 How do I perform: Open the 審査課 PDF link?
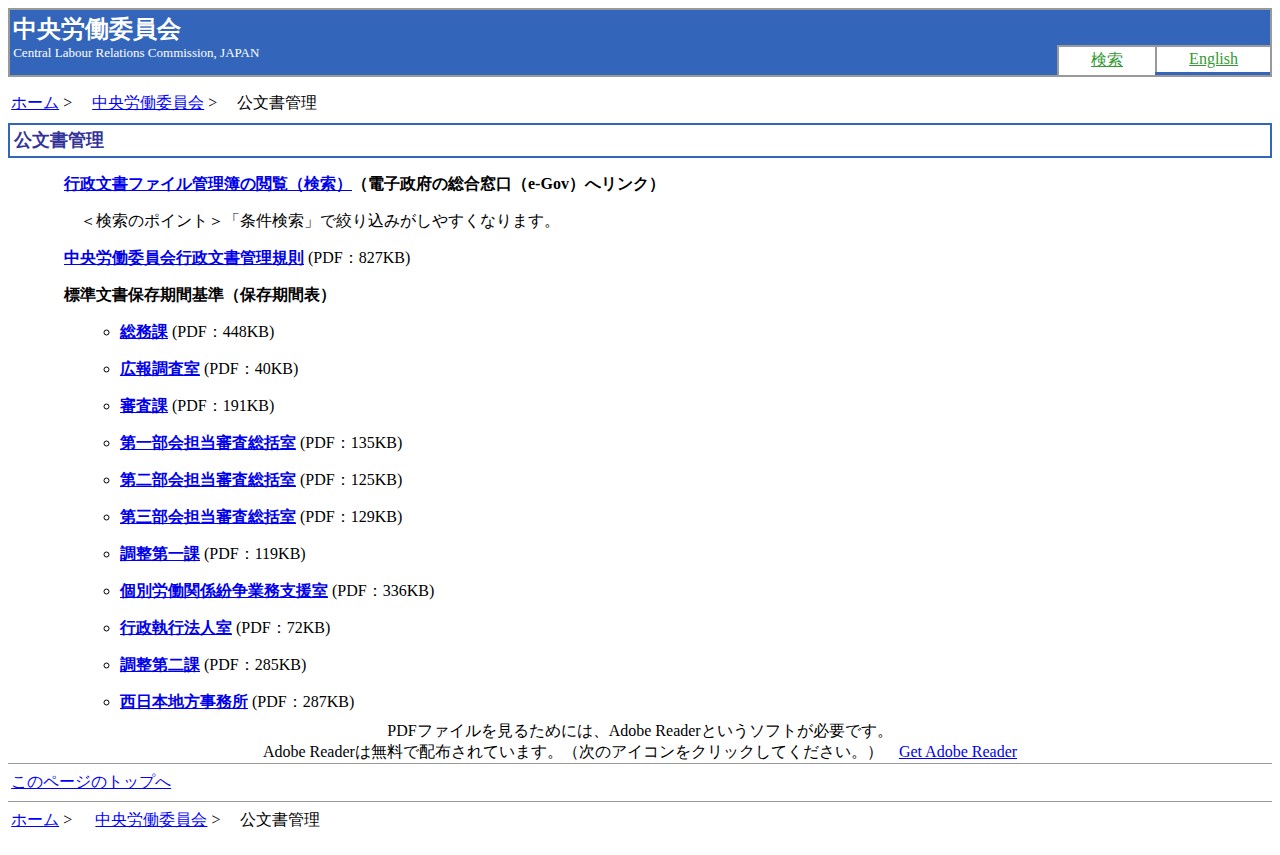142,405
